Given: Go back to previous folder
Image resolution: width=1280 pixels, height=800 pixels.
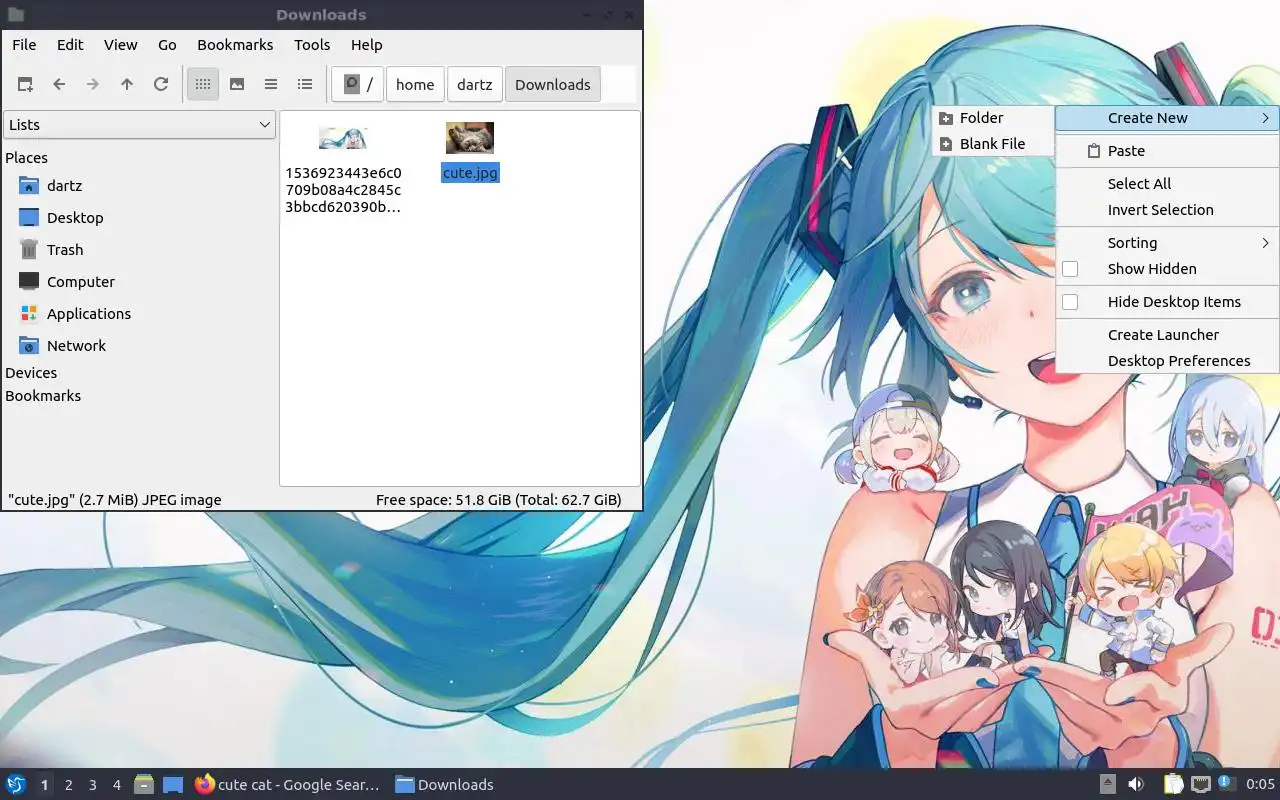Looking at the screenshot, I should 59,85.
